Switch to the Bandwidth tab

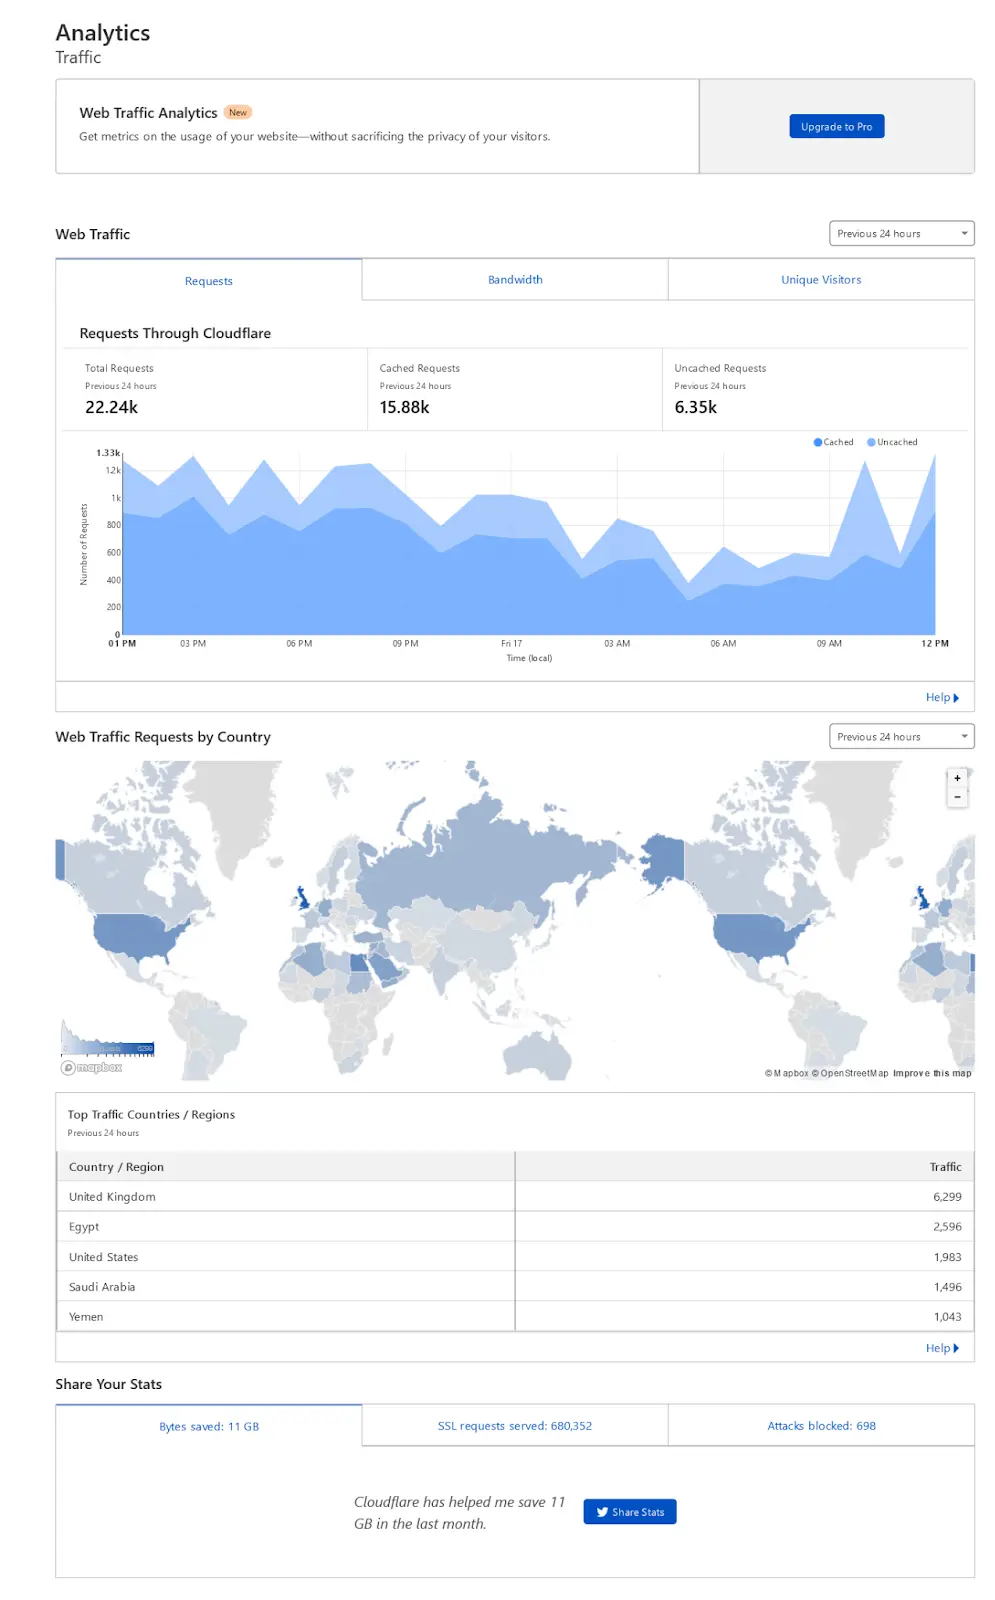click(515, 280)
